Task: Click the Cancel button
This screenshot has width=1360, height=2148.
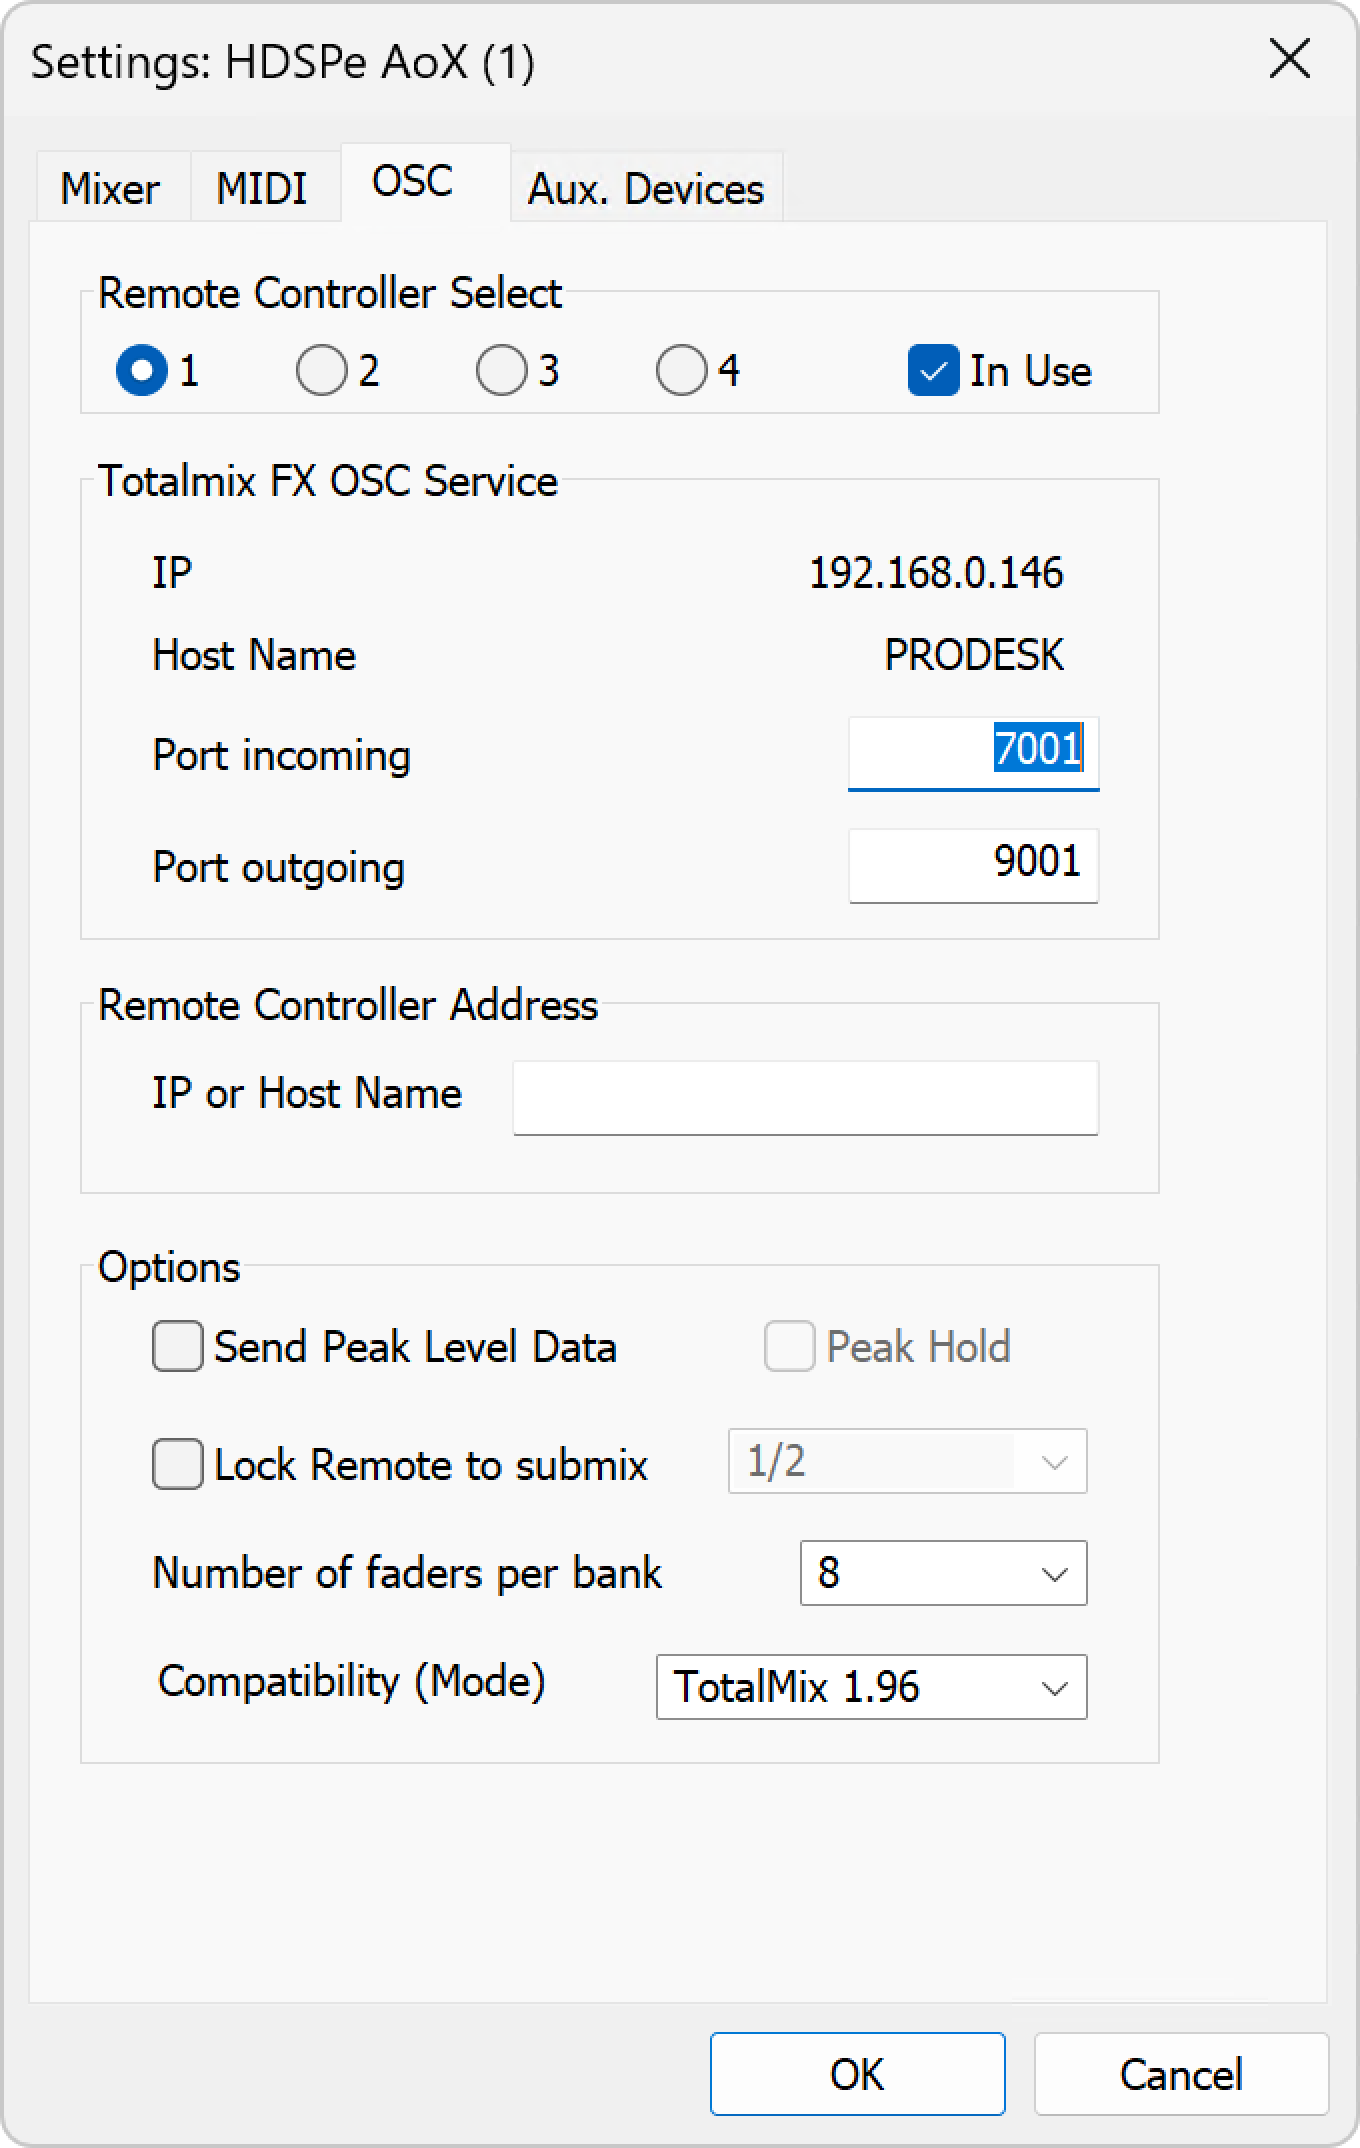Action: pyautogui.click(x=1180, y=2074)
